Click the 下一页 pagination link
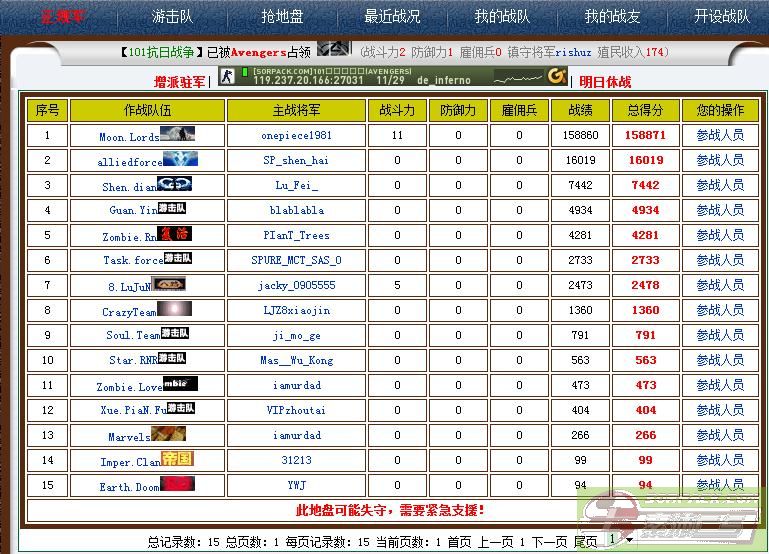Viewport: 769px width, 554px height. coord(547,541)
